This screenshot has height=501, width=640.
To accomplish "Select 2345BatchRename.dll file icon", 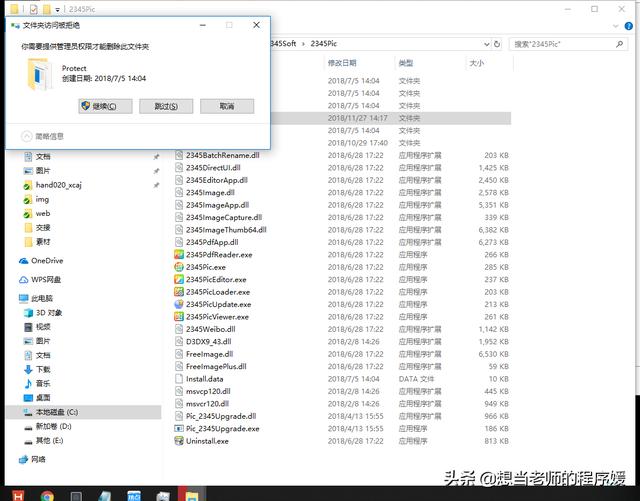I will [179, 155].
